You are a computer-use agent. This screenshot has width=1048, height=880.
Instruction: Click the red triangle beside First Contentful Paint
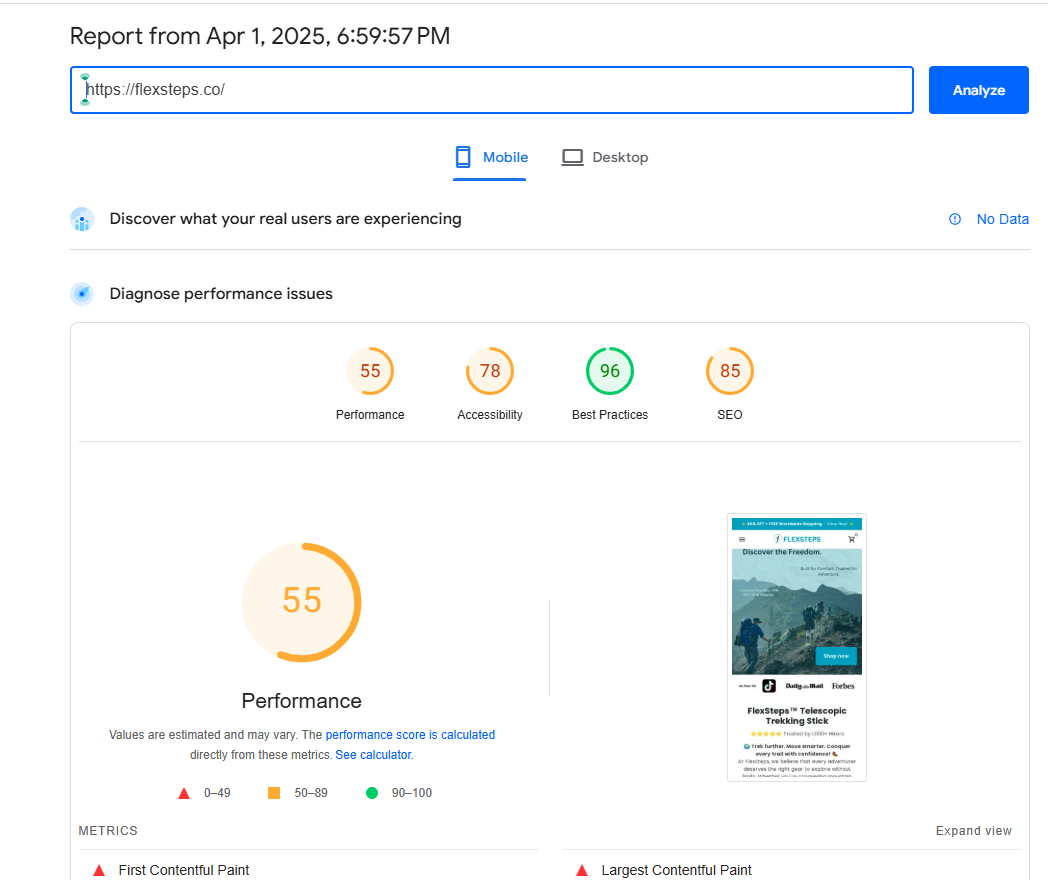click(x=98, y=870)
